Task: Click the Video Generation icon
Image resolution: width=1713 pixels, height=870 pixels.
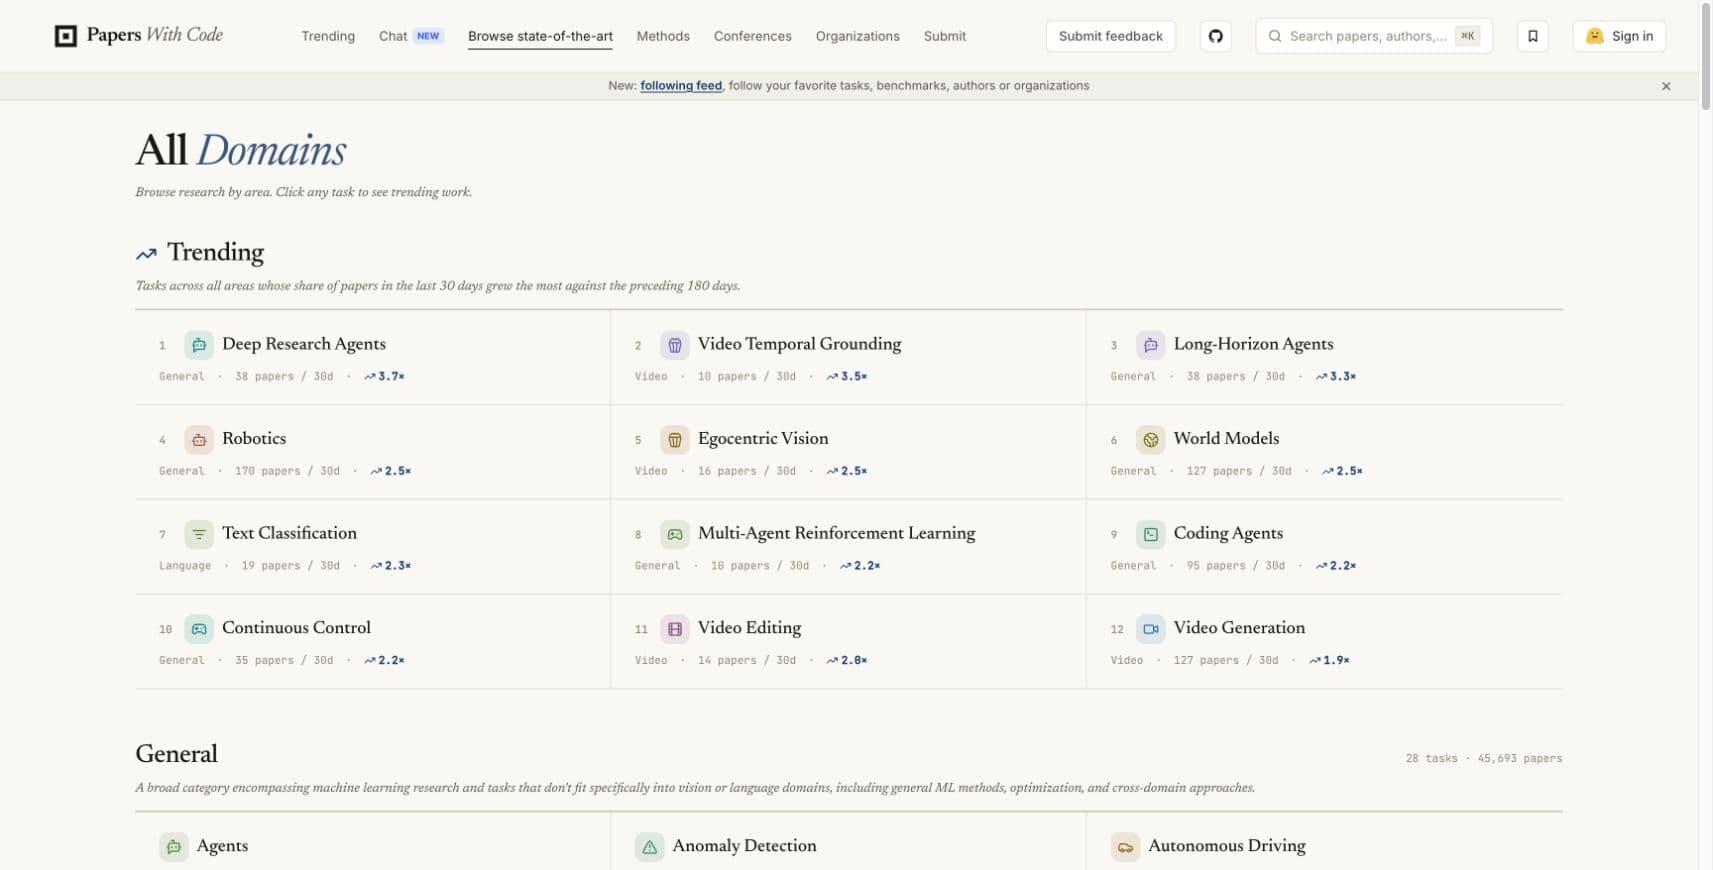Action: (1151, 629)
